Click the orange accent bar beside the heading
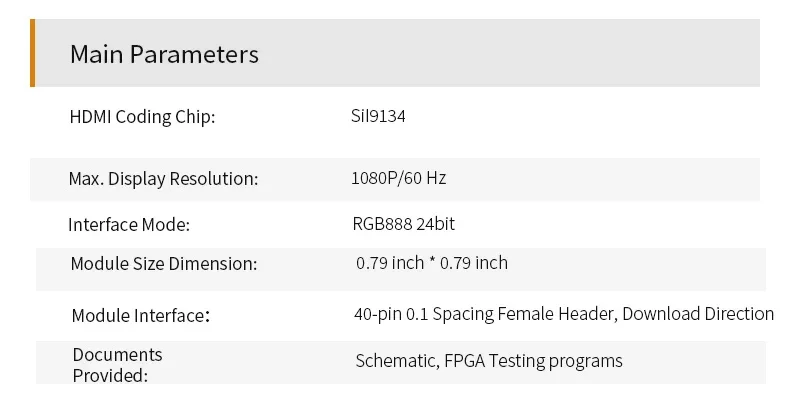The image size is (790, 408). (x=33, y=53)
